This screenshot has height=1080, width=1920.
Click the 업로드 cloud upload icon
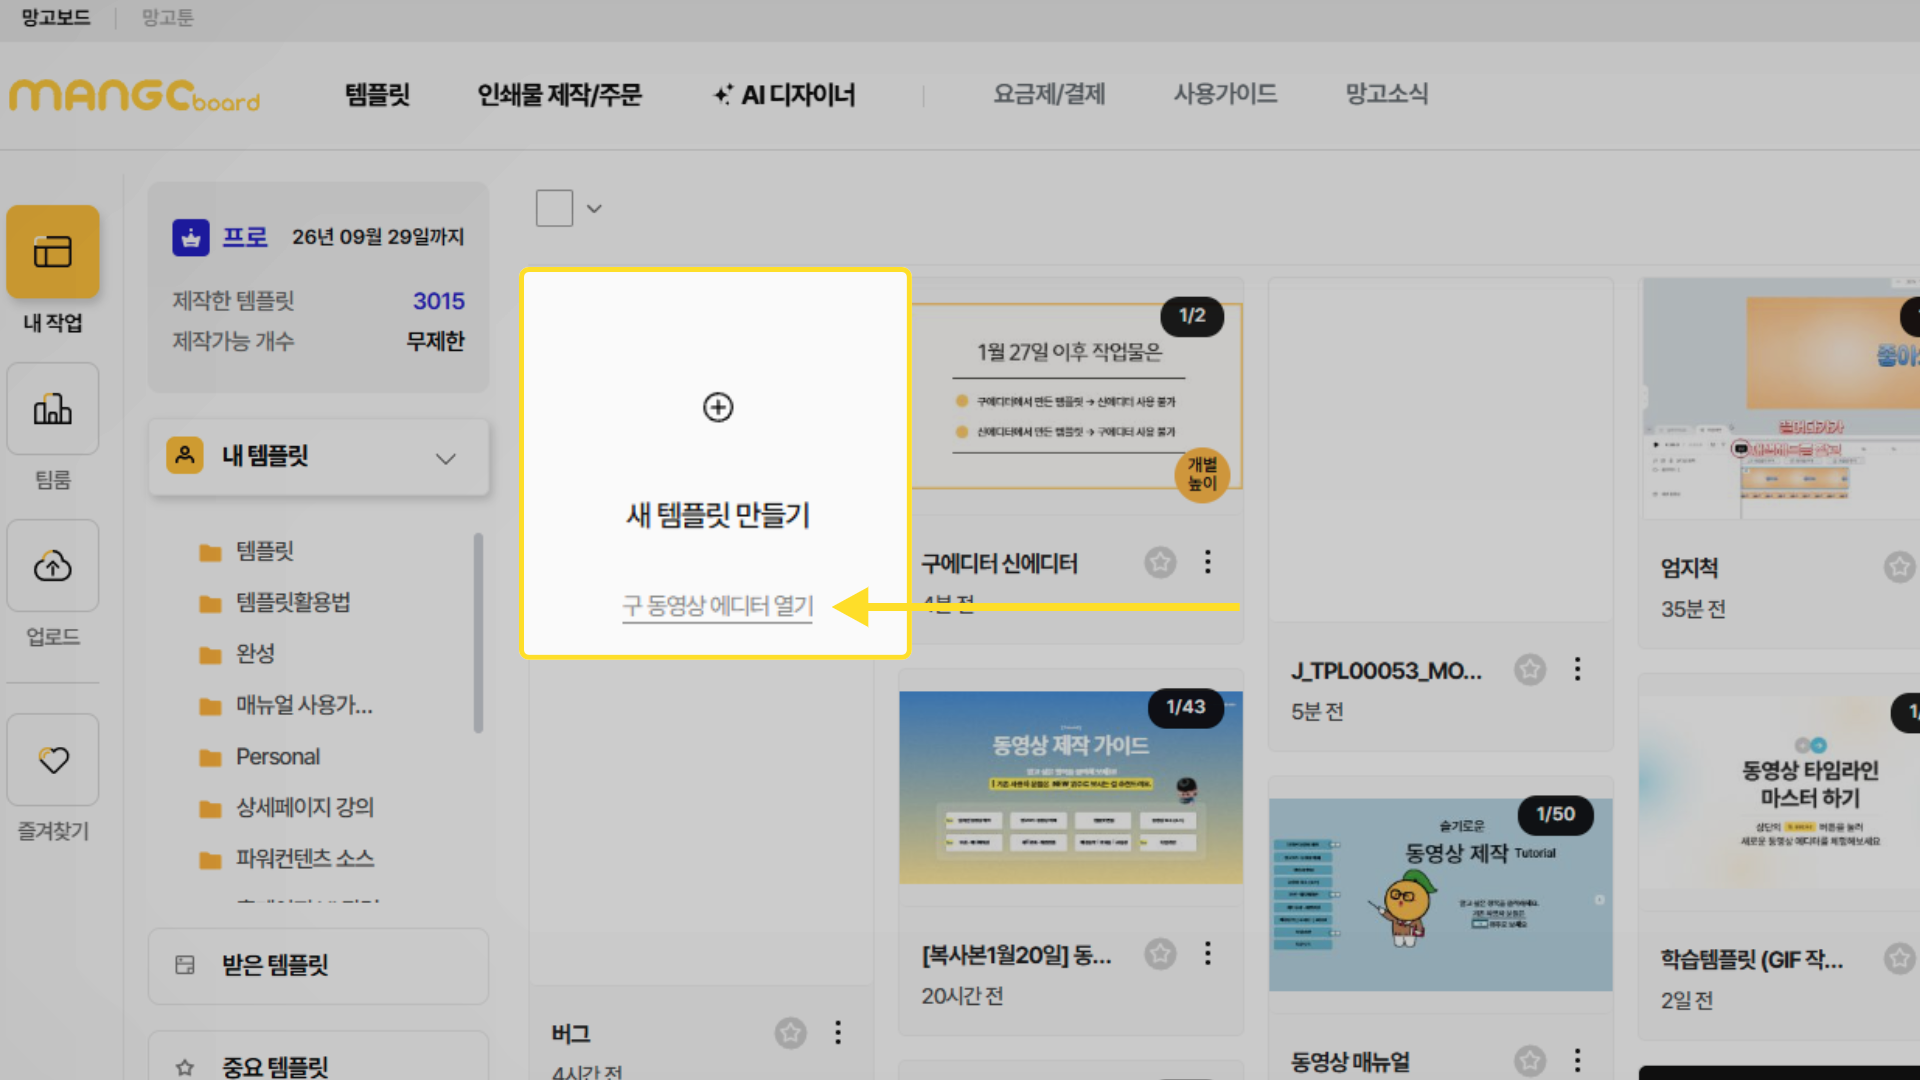coord(53,566)
